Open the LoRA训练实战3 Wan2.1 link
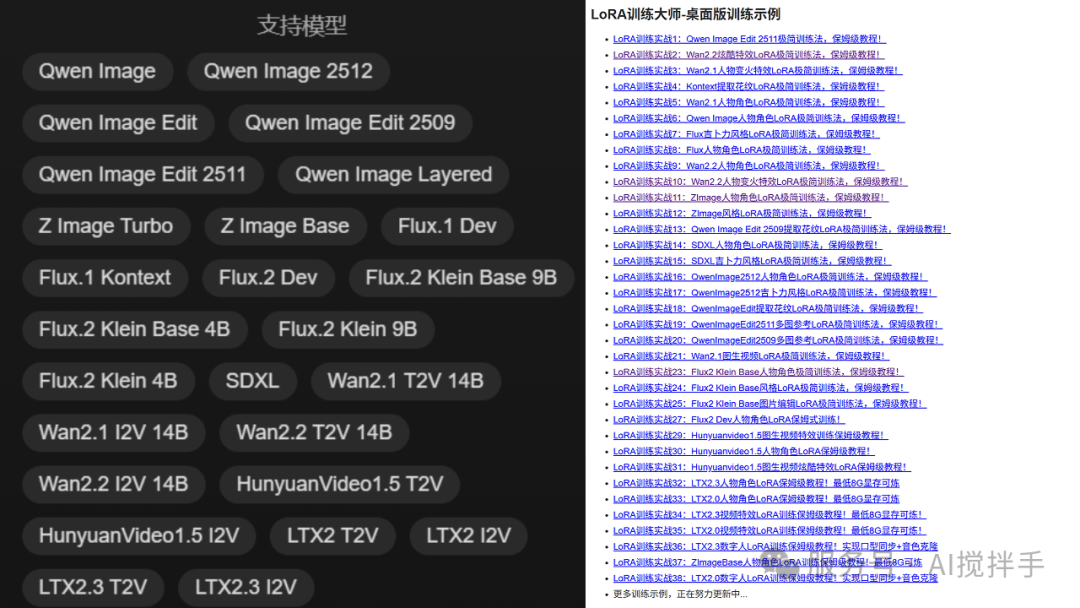This screenshot has height=608, width=1080. click(x=758, y=71)
